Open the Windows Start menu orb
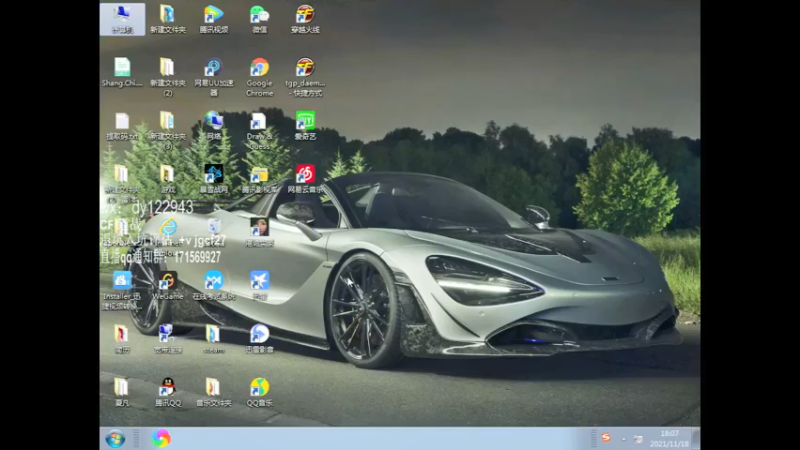Image resolution: width=800 pixels, height=450 pixels. [x=115, y=439]
